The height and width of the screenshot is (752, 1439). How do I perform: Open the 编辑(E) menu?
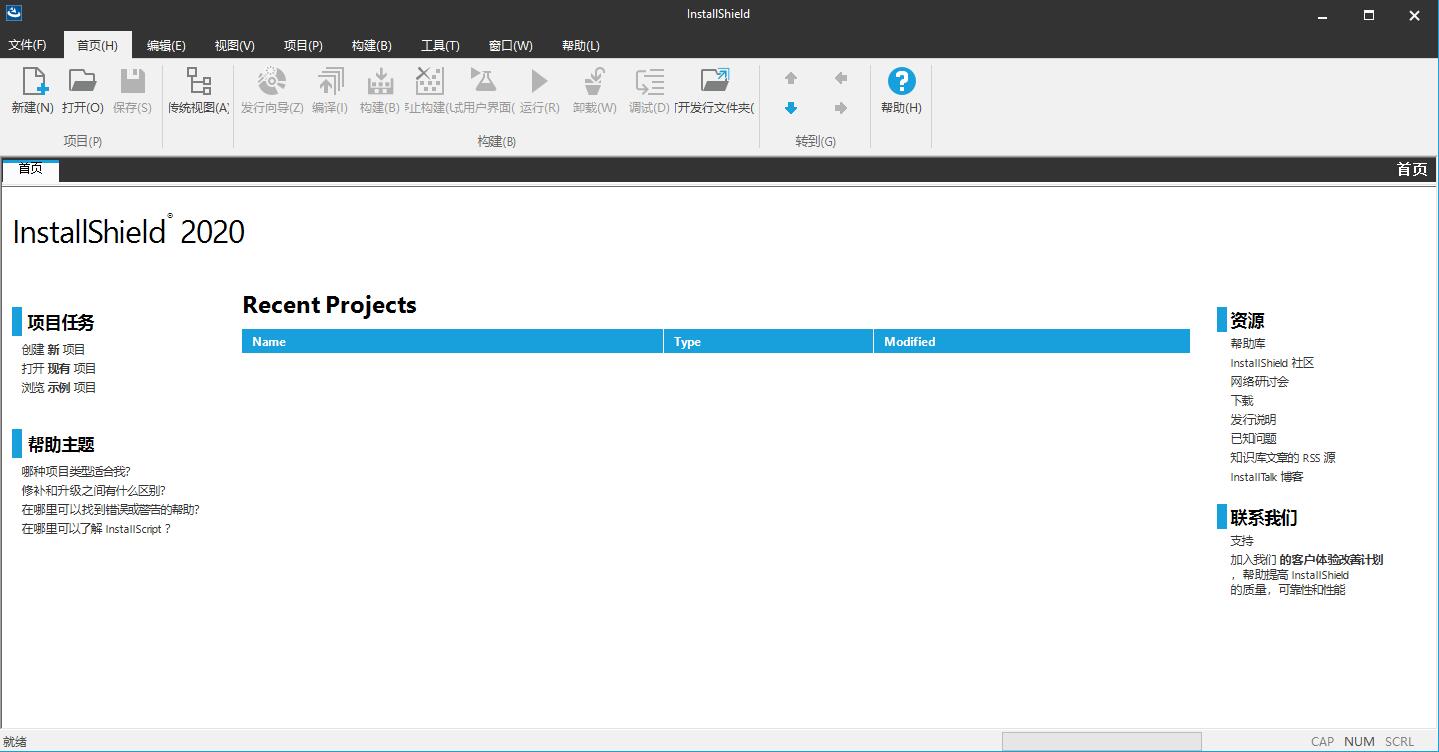click(x=166, y=45)
